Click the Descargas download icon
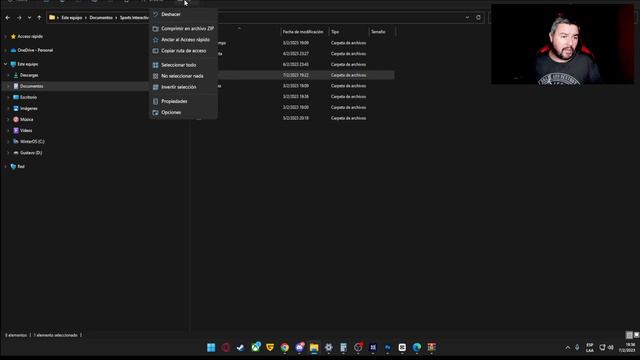The width and height of the screenshot is (640, 360). pos(16,75)
